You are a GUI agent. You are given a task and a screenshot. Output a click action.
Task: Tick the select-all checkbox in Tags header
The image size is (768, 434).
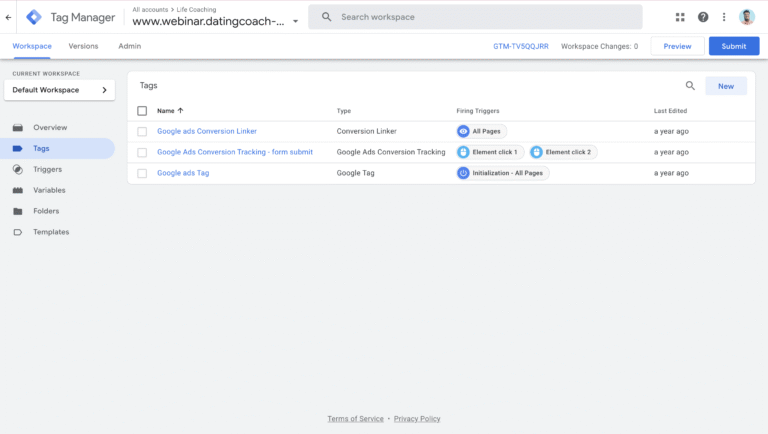coord(142,111)
